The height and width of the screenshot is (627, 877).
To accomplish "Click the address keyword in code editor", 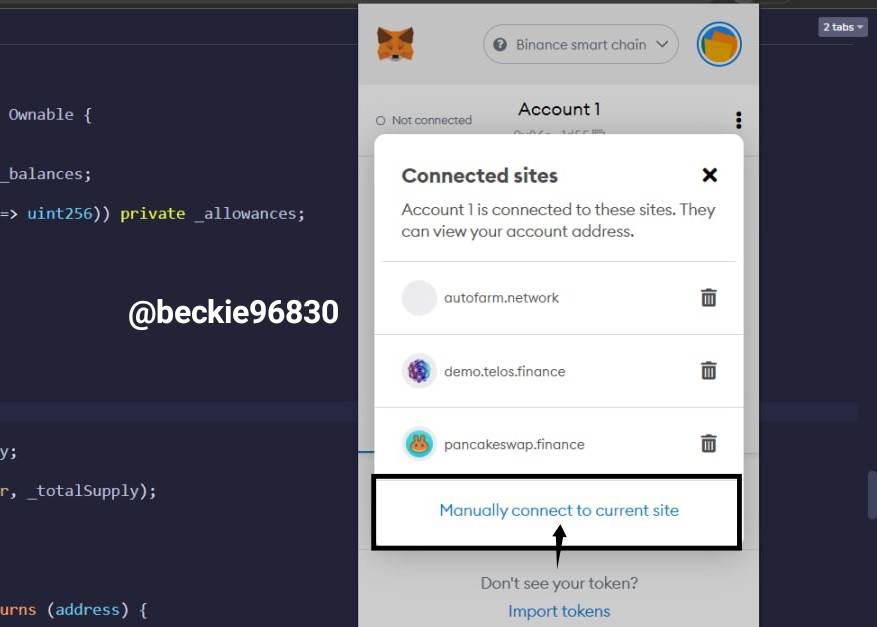I will pyautogui.click(x=87, y=609).
